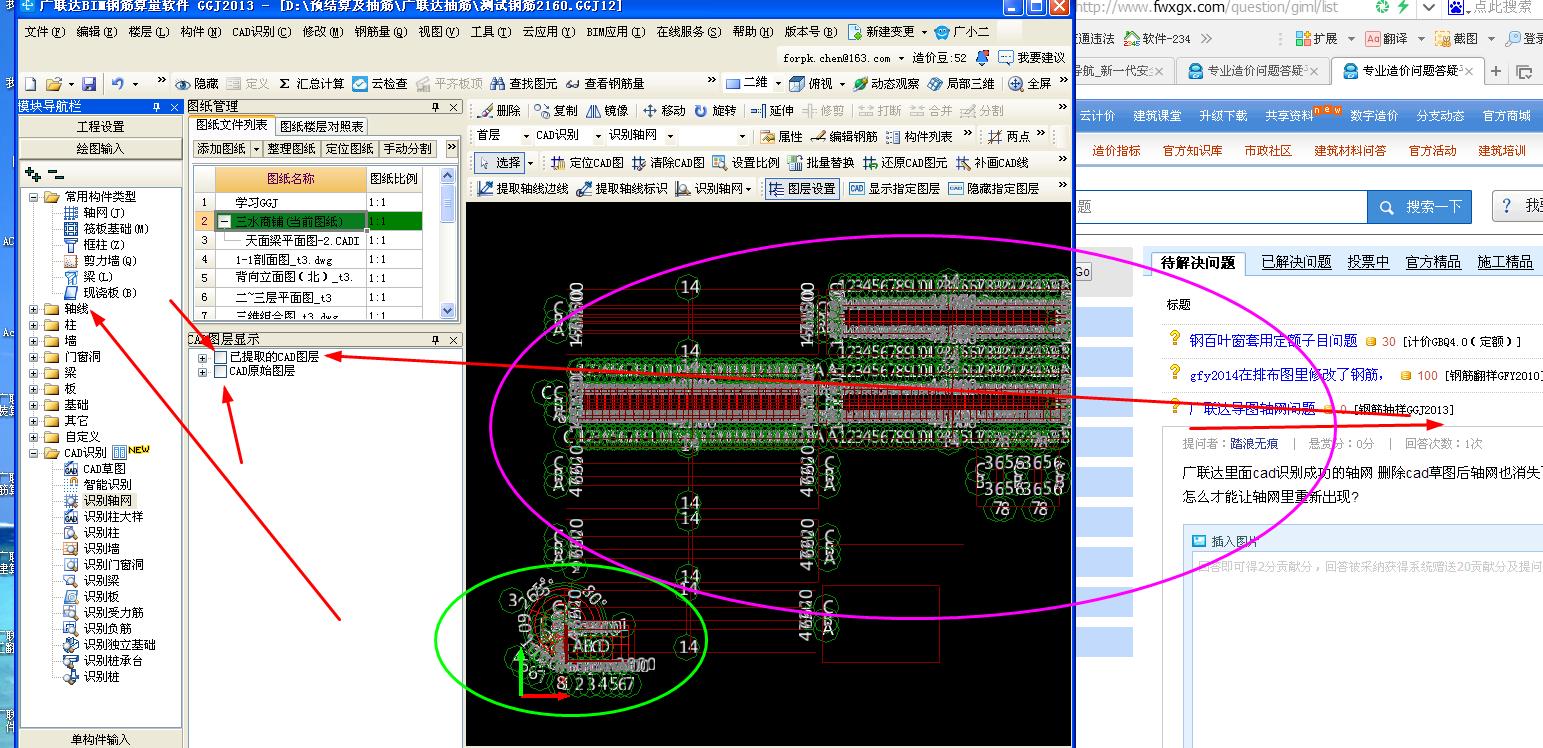Toggle 图层设置 layer settings button
Viewport: 1543px width, 748px height.
pos(802,188)
